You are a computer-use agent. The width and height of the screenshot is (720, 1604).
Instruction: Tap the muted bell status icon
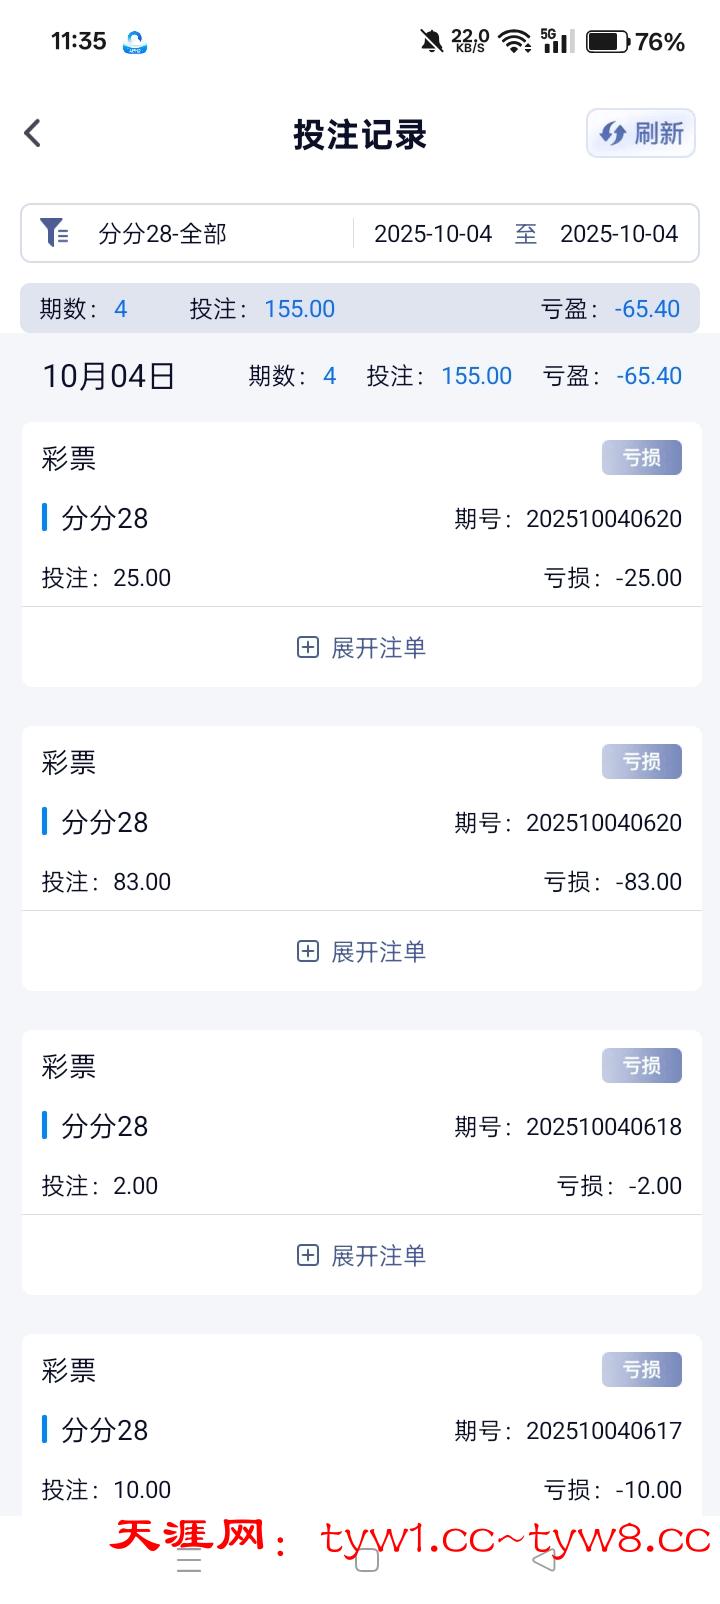click(x=431, y=42)
